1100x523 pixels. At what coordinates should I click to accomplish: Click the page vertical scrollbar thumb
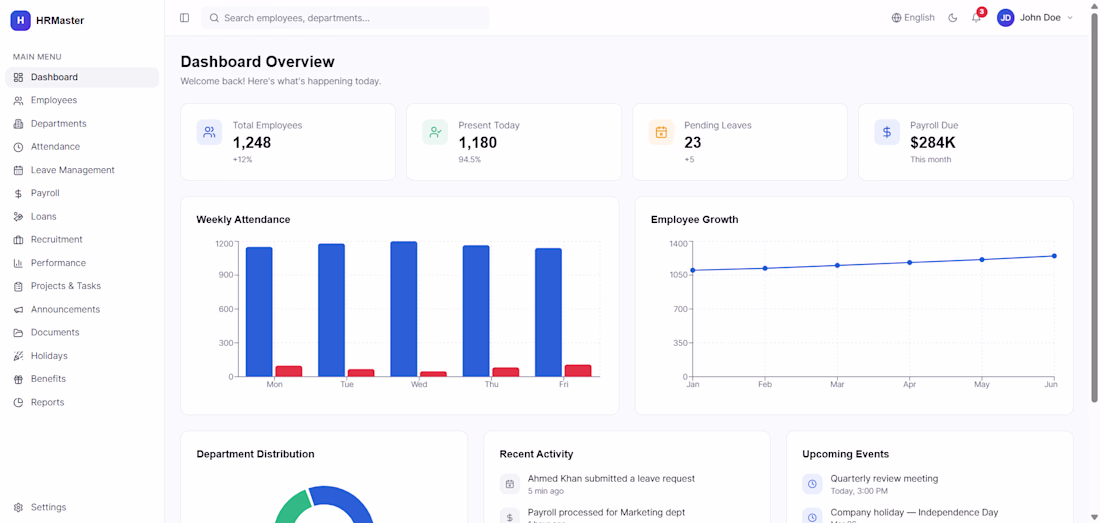[x=1094, y=208]
